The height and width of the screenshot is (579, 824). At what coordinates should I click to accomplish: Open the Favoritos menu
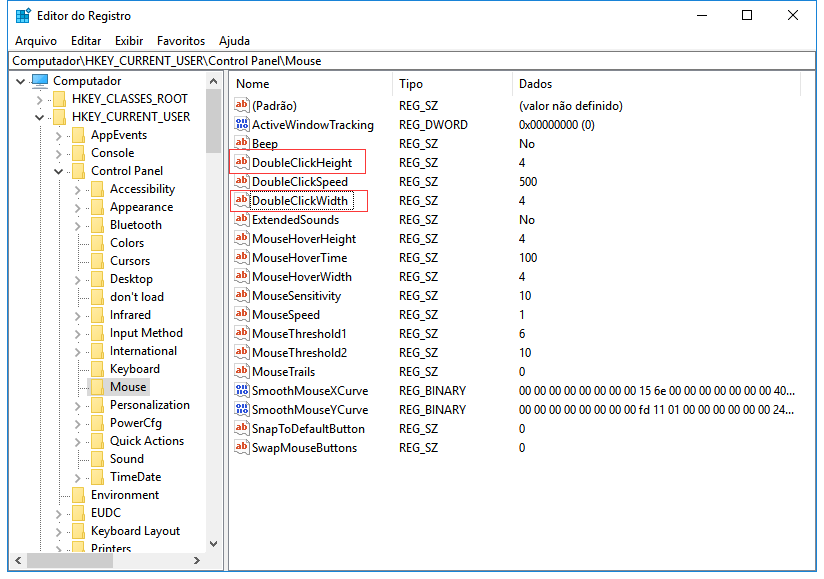tap(181, 41)
